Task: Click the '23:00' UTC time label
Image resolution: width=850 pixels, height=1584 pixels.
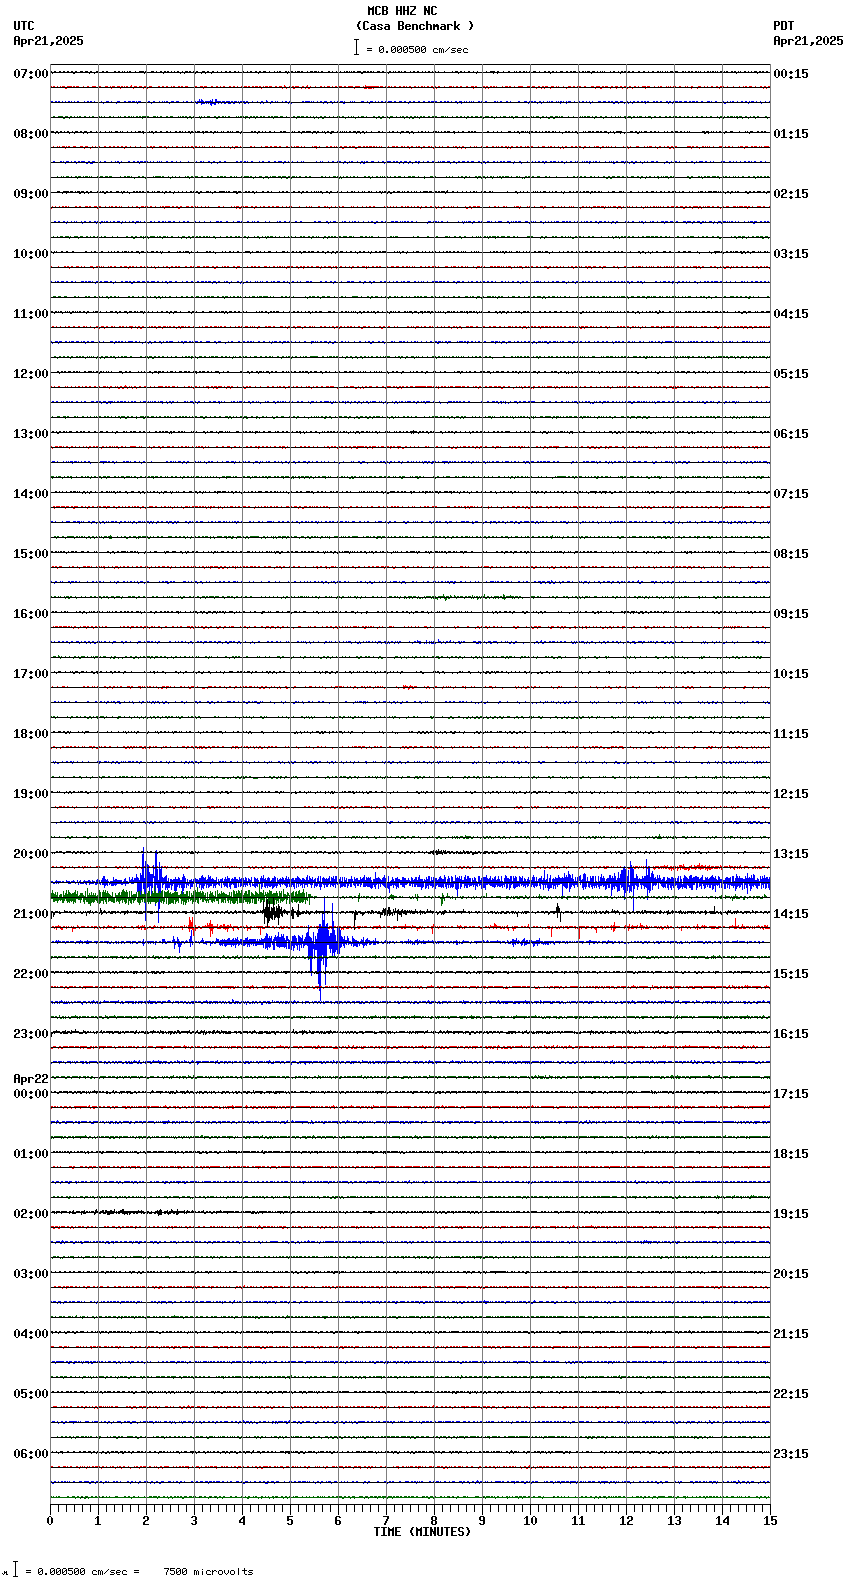Action: [31, 1034]
